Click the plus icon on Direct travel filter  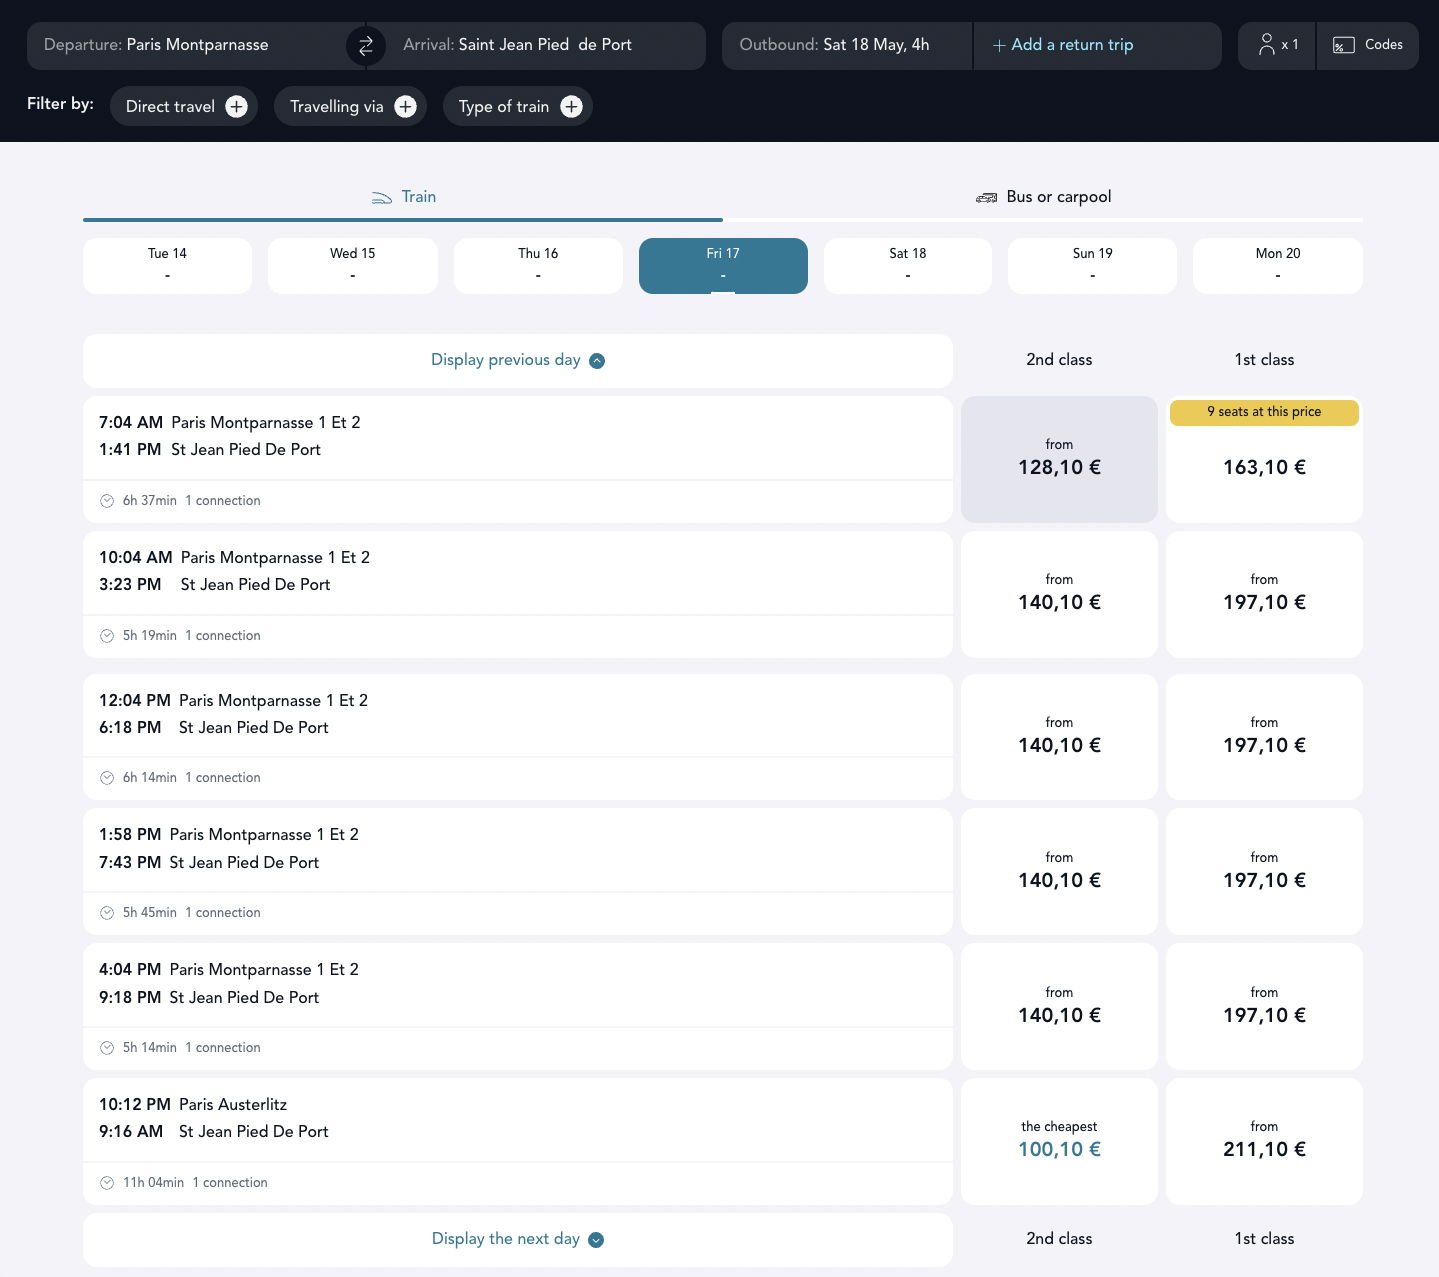click(x=237, y=107)
